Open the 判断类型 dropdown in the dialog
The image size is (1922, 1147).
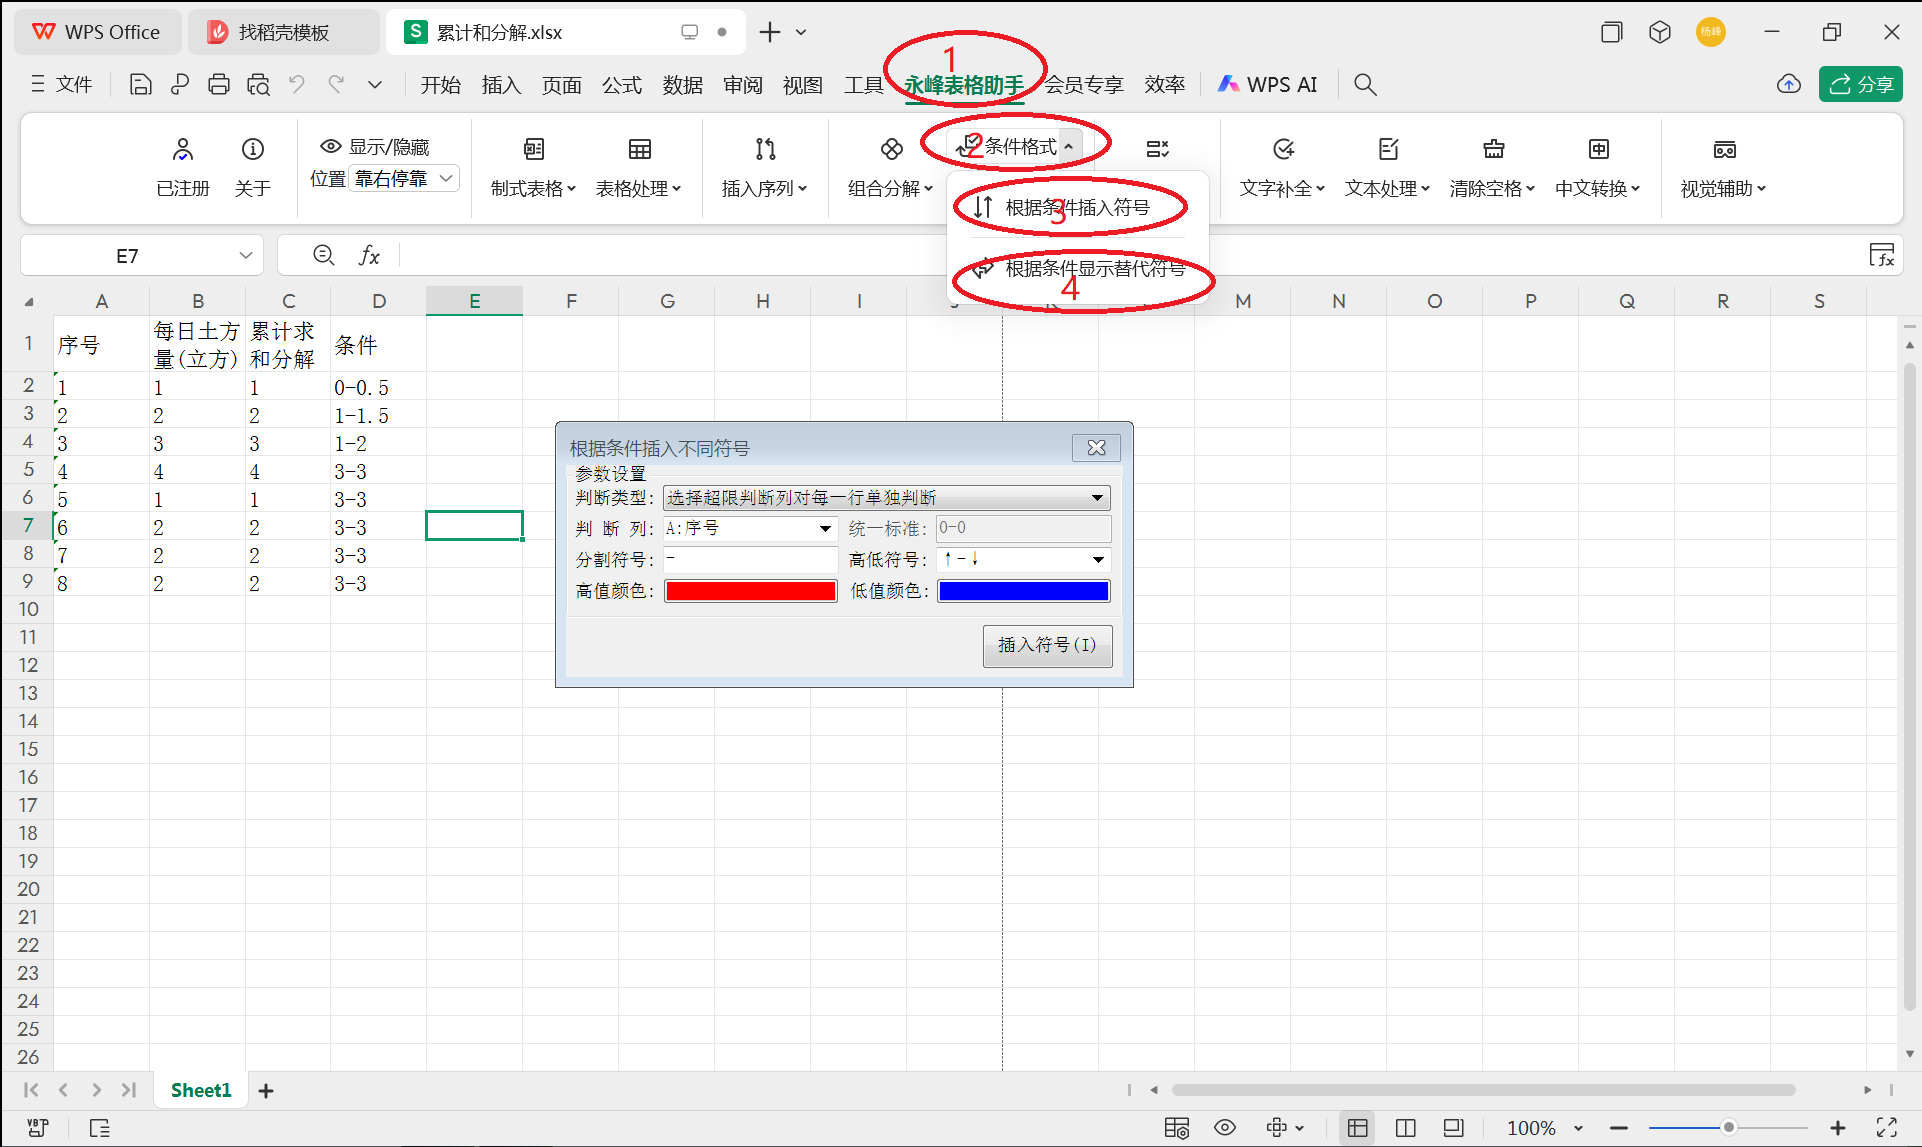pyautogui.click(x=1097, y=497)
